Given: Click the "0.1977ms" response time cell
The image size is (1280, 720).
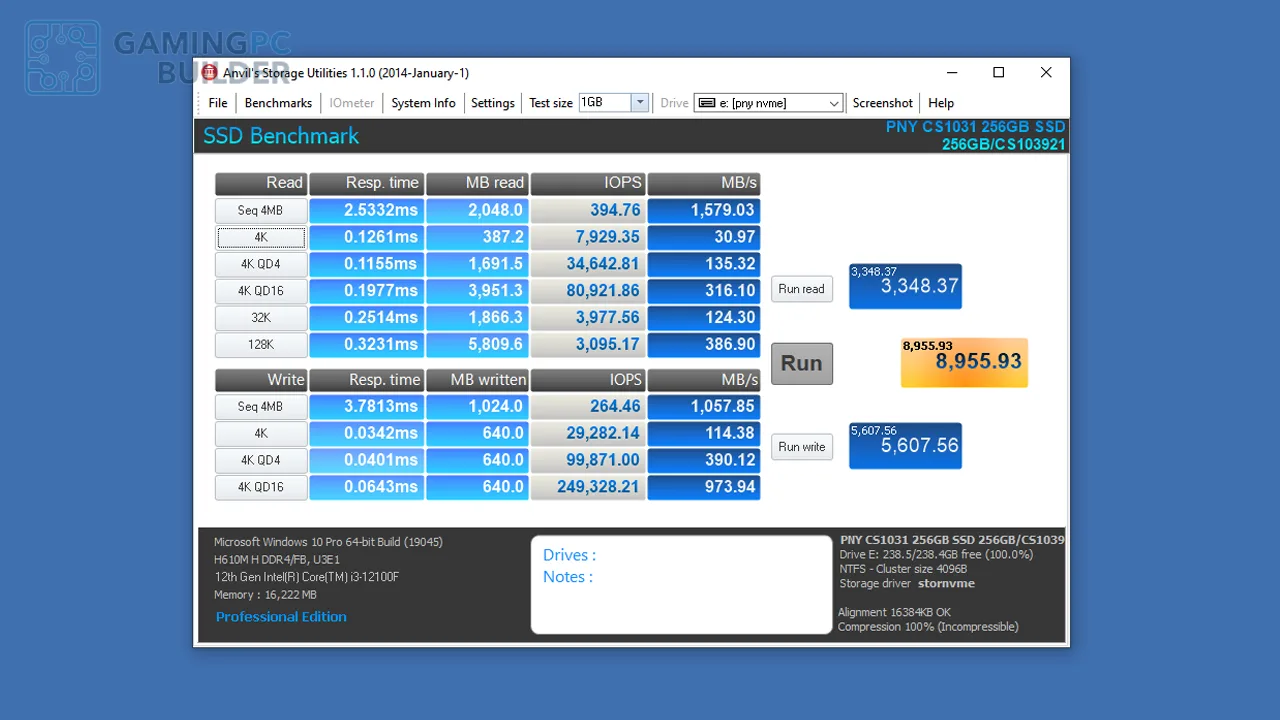Looking at the screenshot, I should [x=366, y=291].
